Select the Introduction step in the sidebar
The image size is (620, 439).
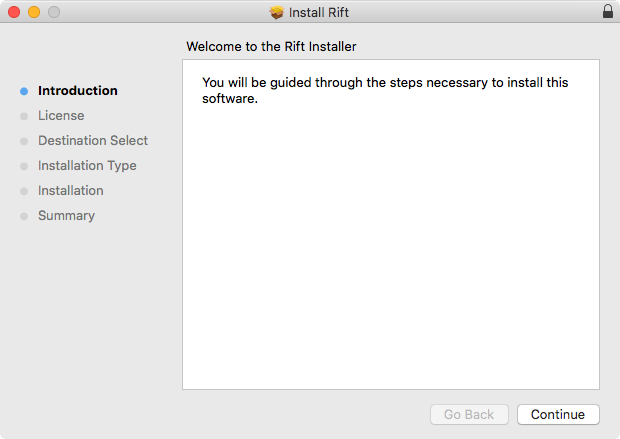pos(77,91)
